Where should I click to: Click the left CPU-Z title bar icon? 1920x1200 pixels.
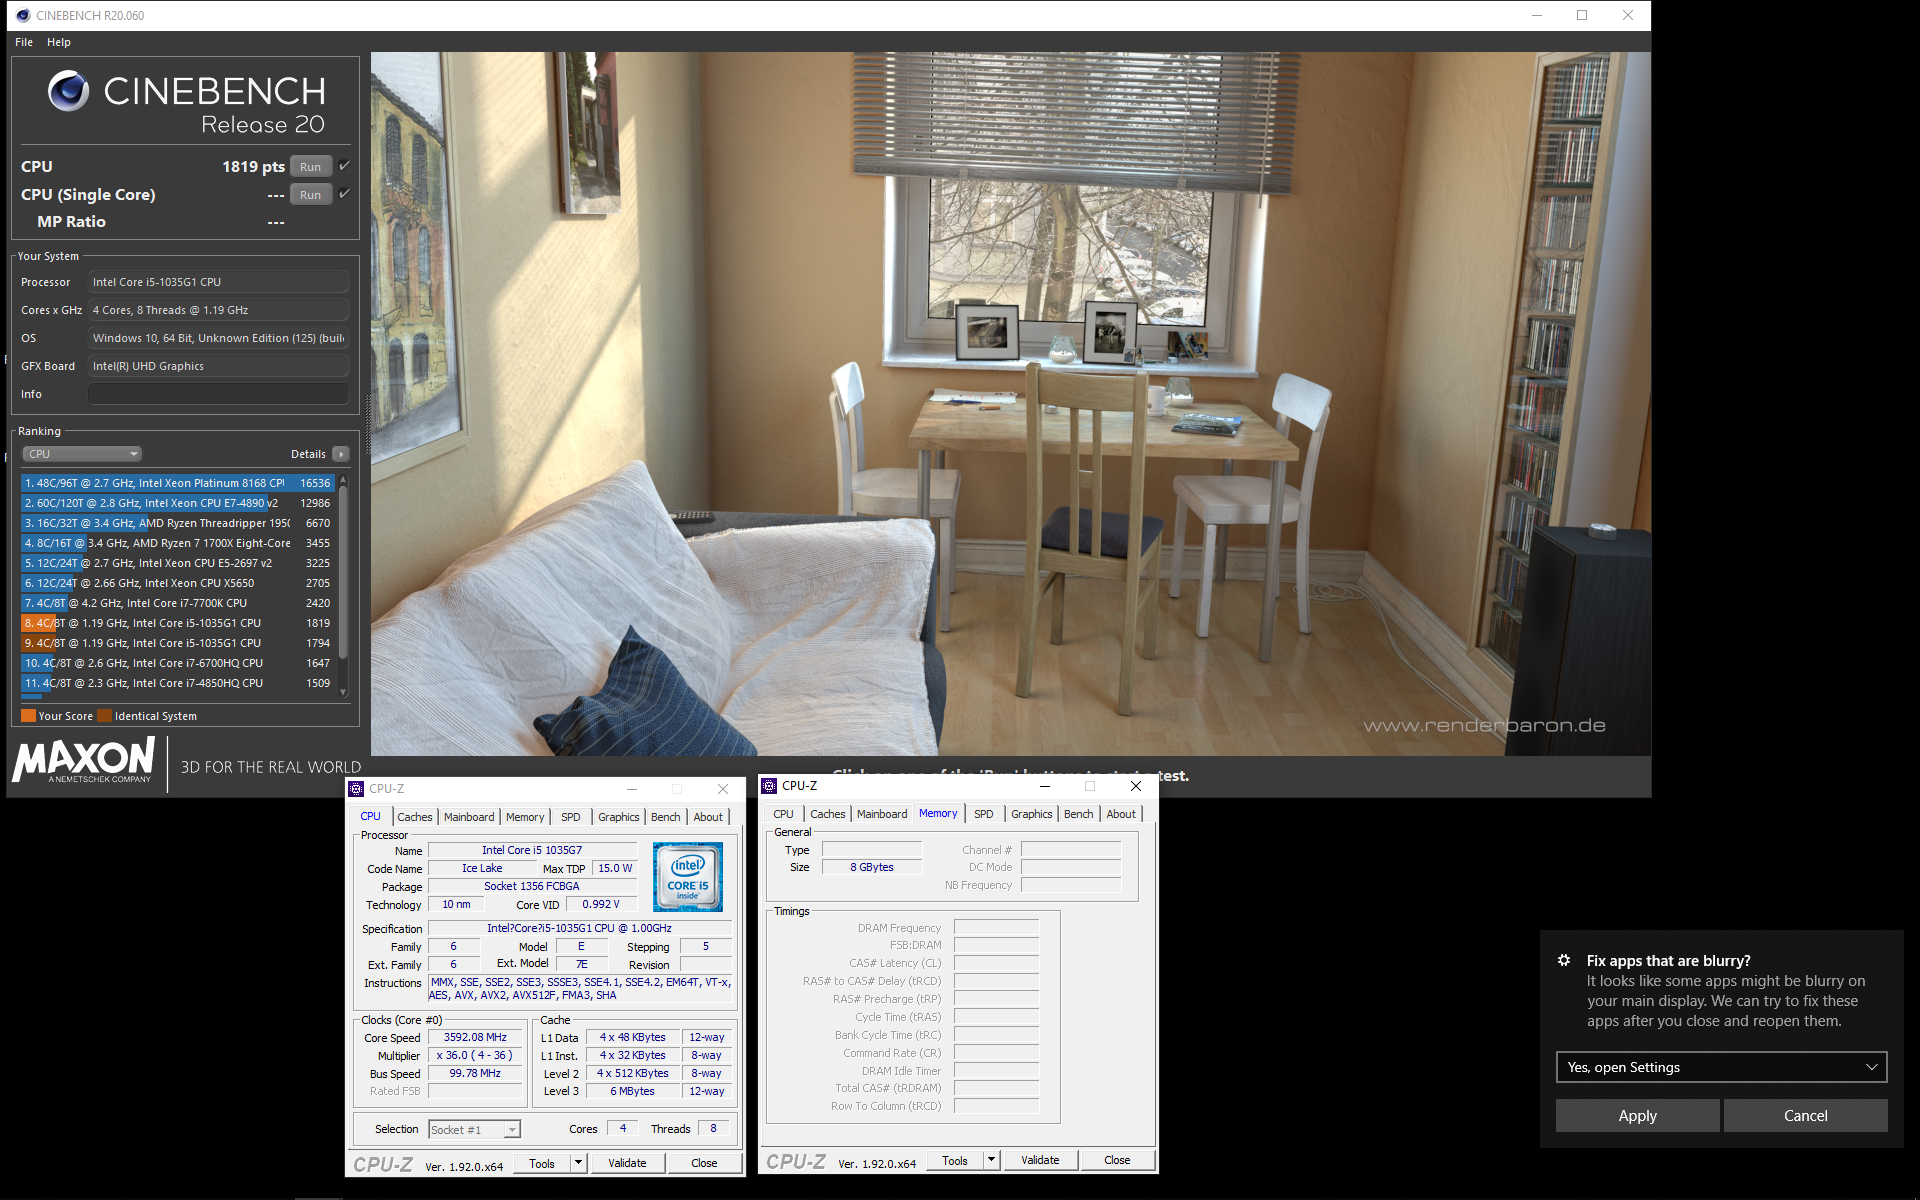click(x=356, y=789)
